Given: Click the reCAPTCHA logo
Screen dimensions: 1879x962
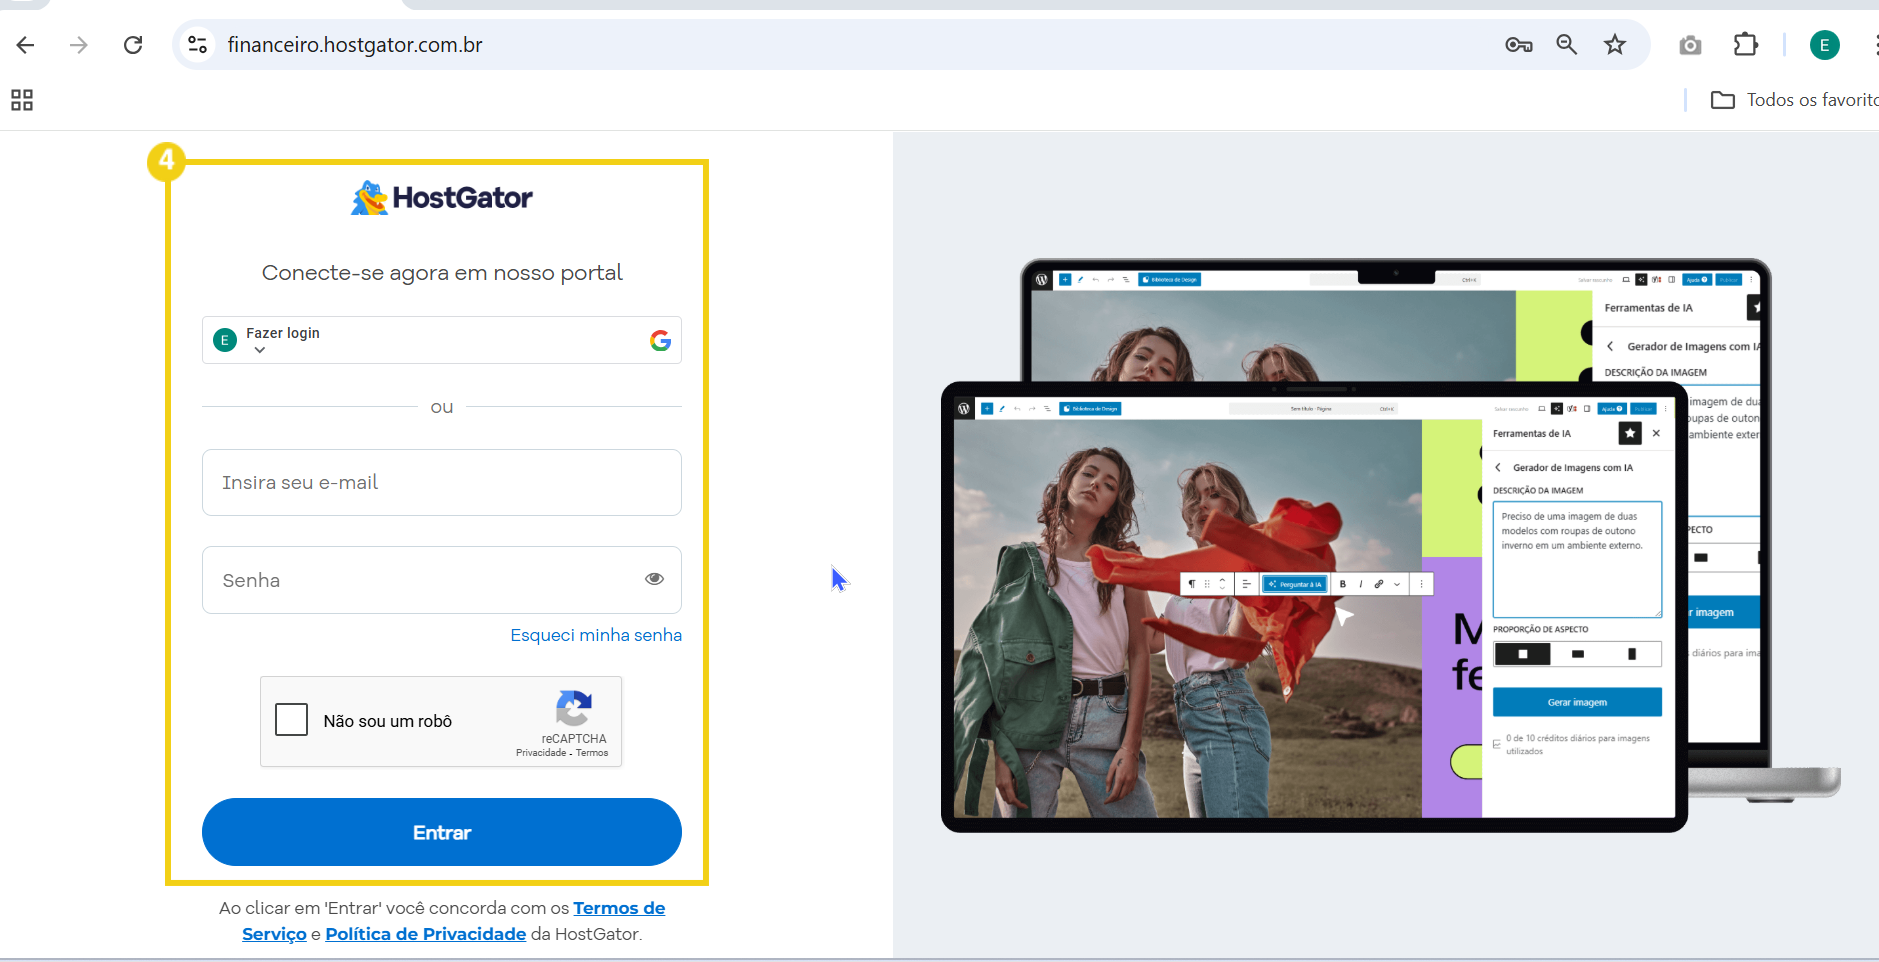Looking at the screenshot, I should click(574, 708).
